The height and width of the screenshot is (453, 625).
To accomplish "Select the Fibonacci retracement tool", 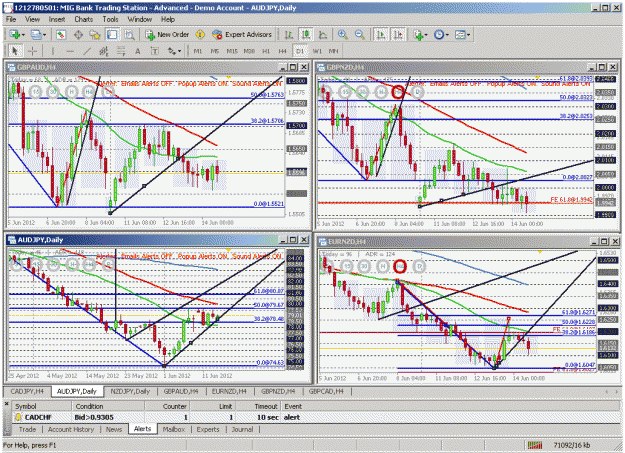I will pyautogui.click(x=121, y=51).
